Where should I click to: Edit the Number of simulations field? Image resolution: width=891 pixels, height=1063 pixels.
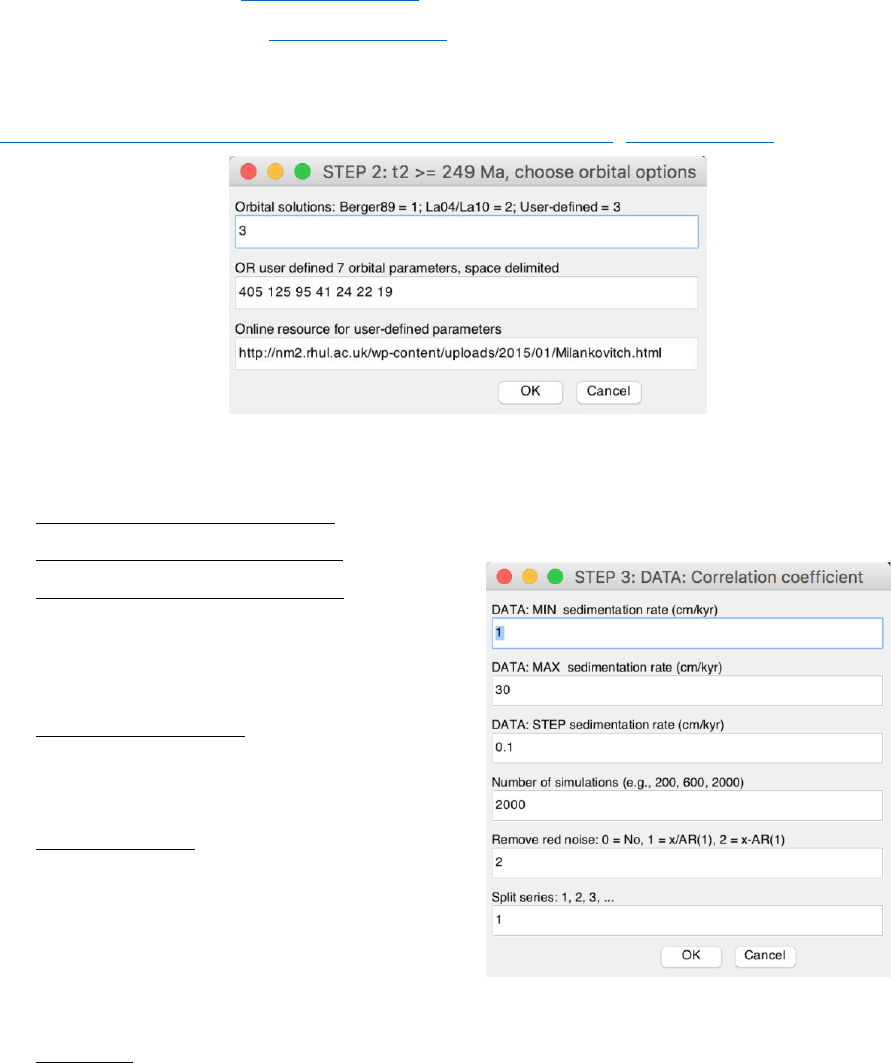686,804
